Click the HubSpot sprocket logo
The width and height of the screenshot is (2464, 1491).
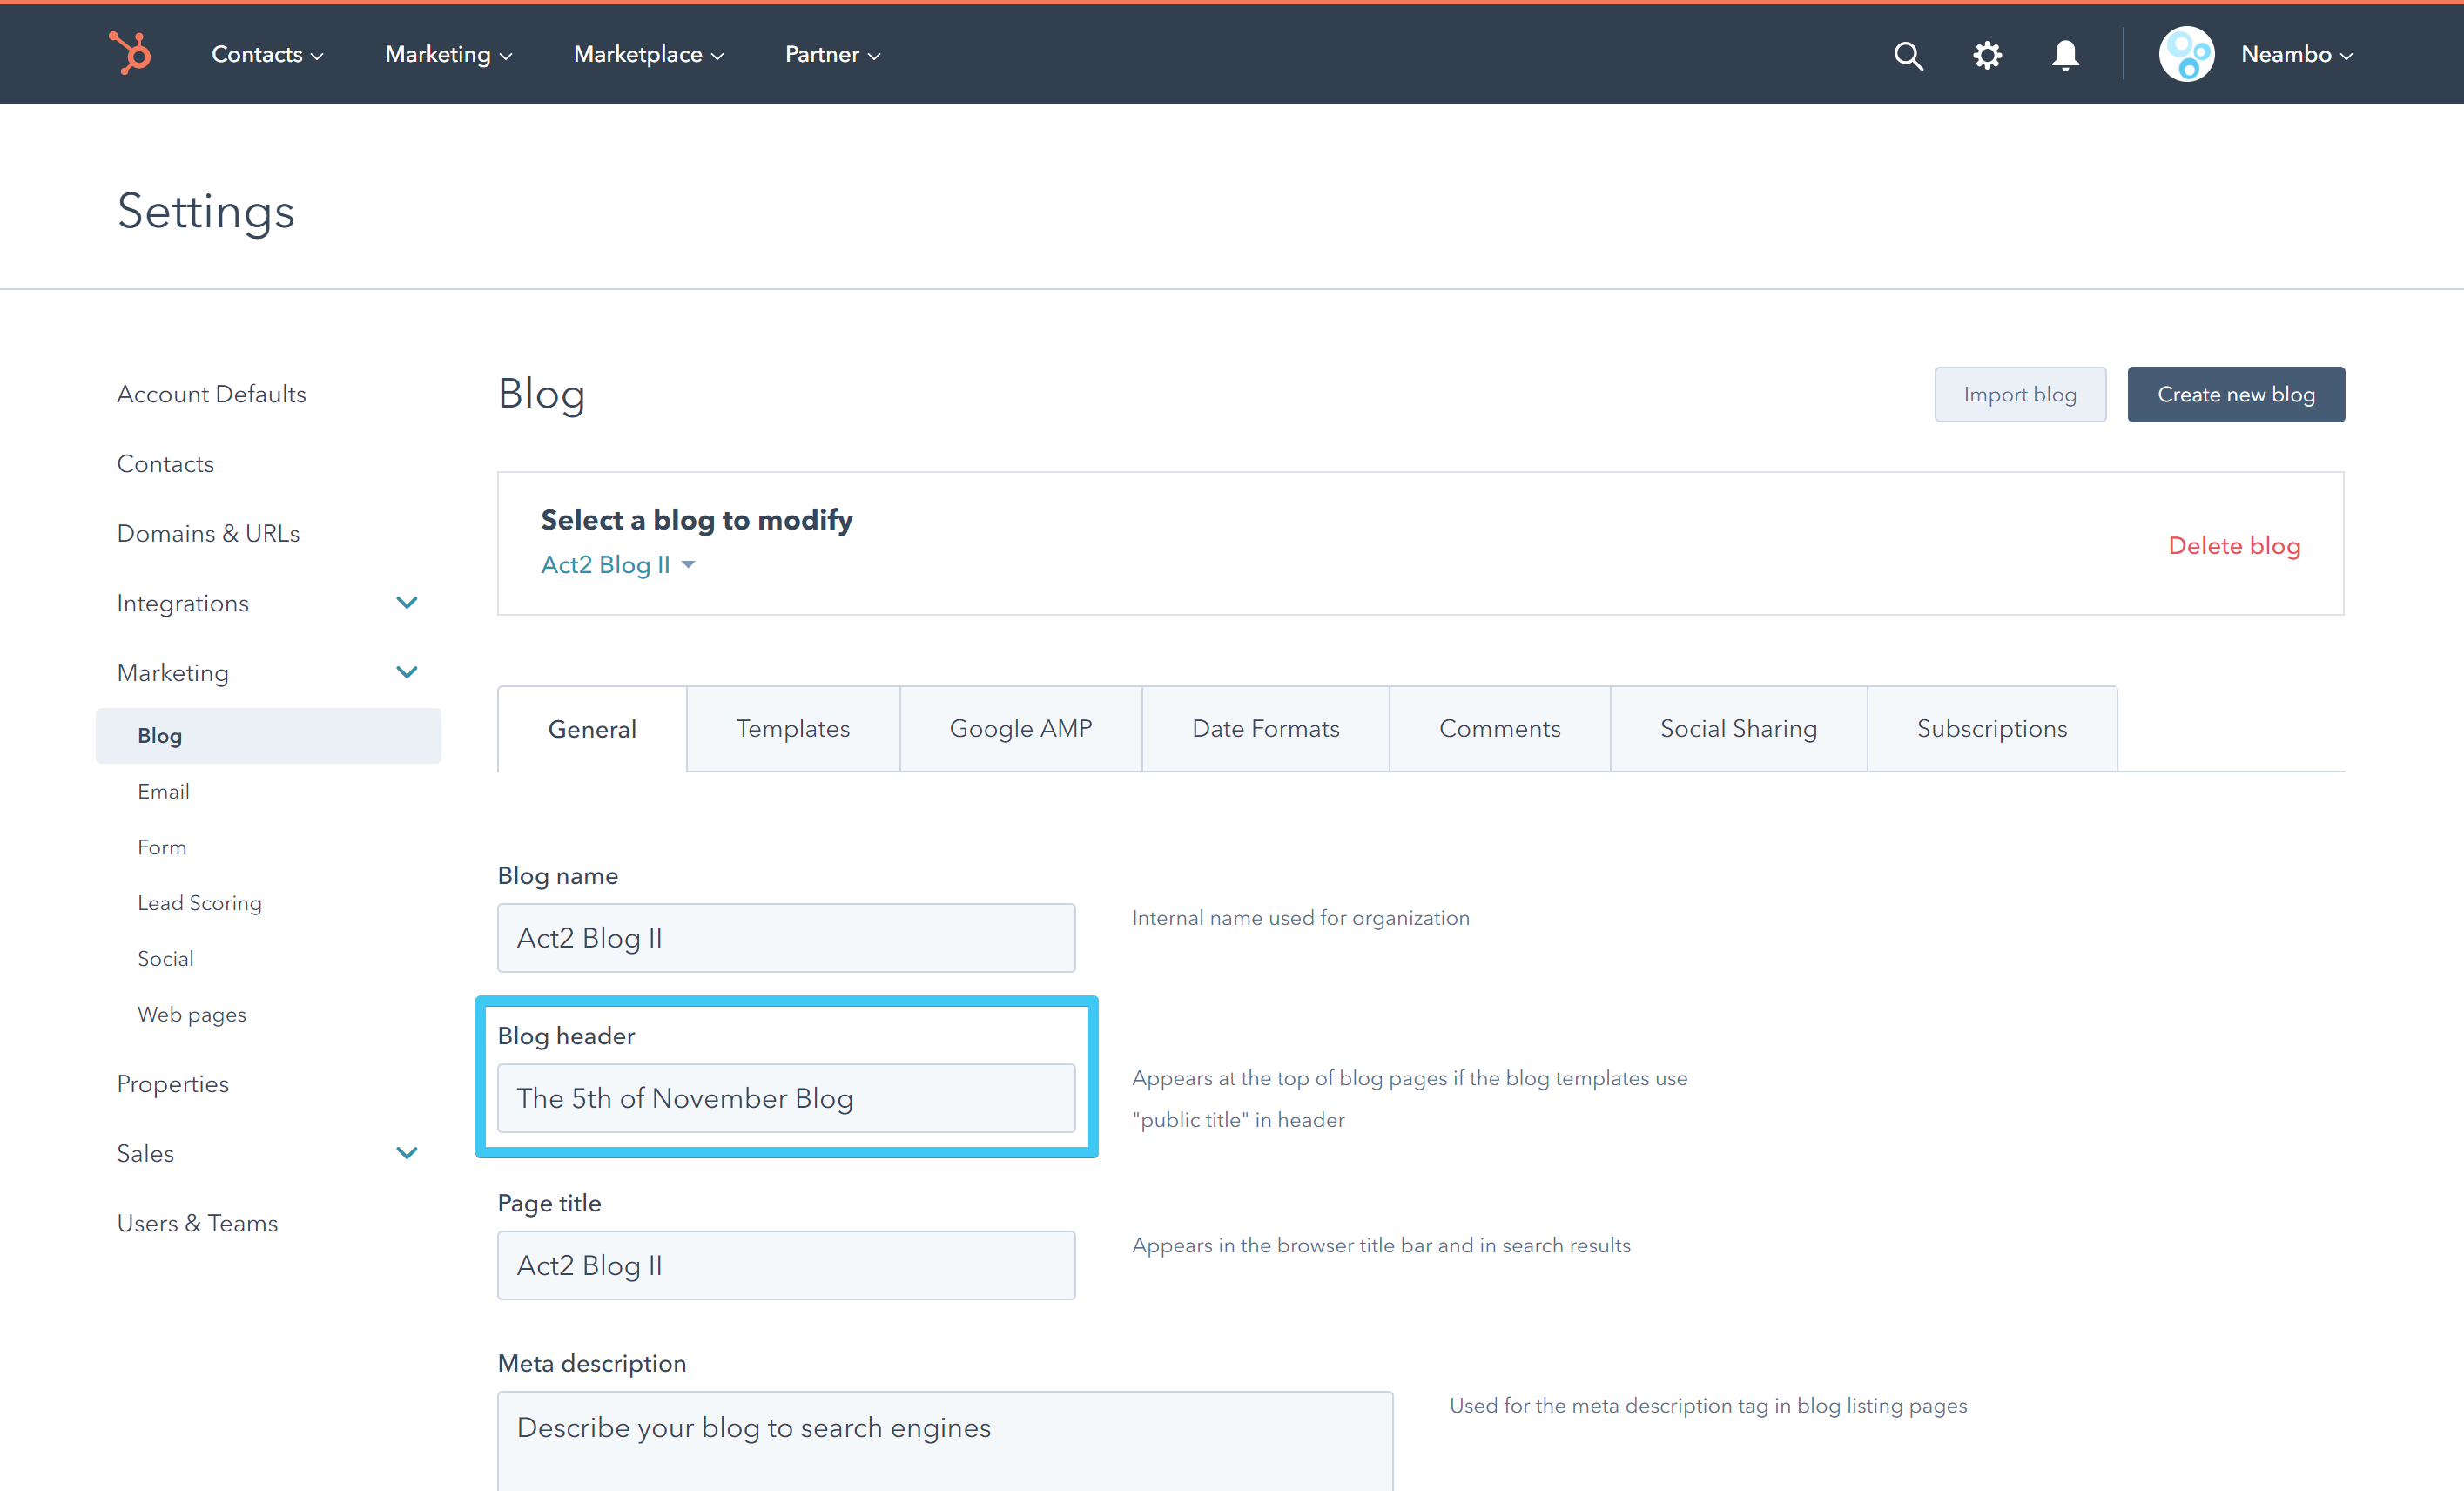pos(130,53)
